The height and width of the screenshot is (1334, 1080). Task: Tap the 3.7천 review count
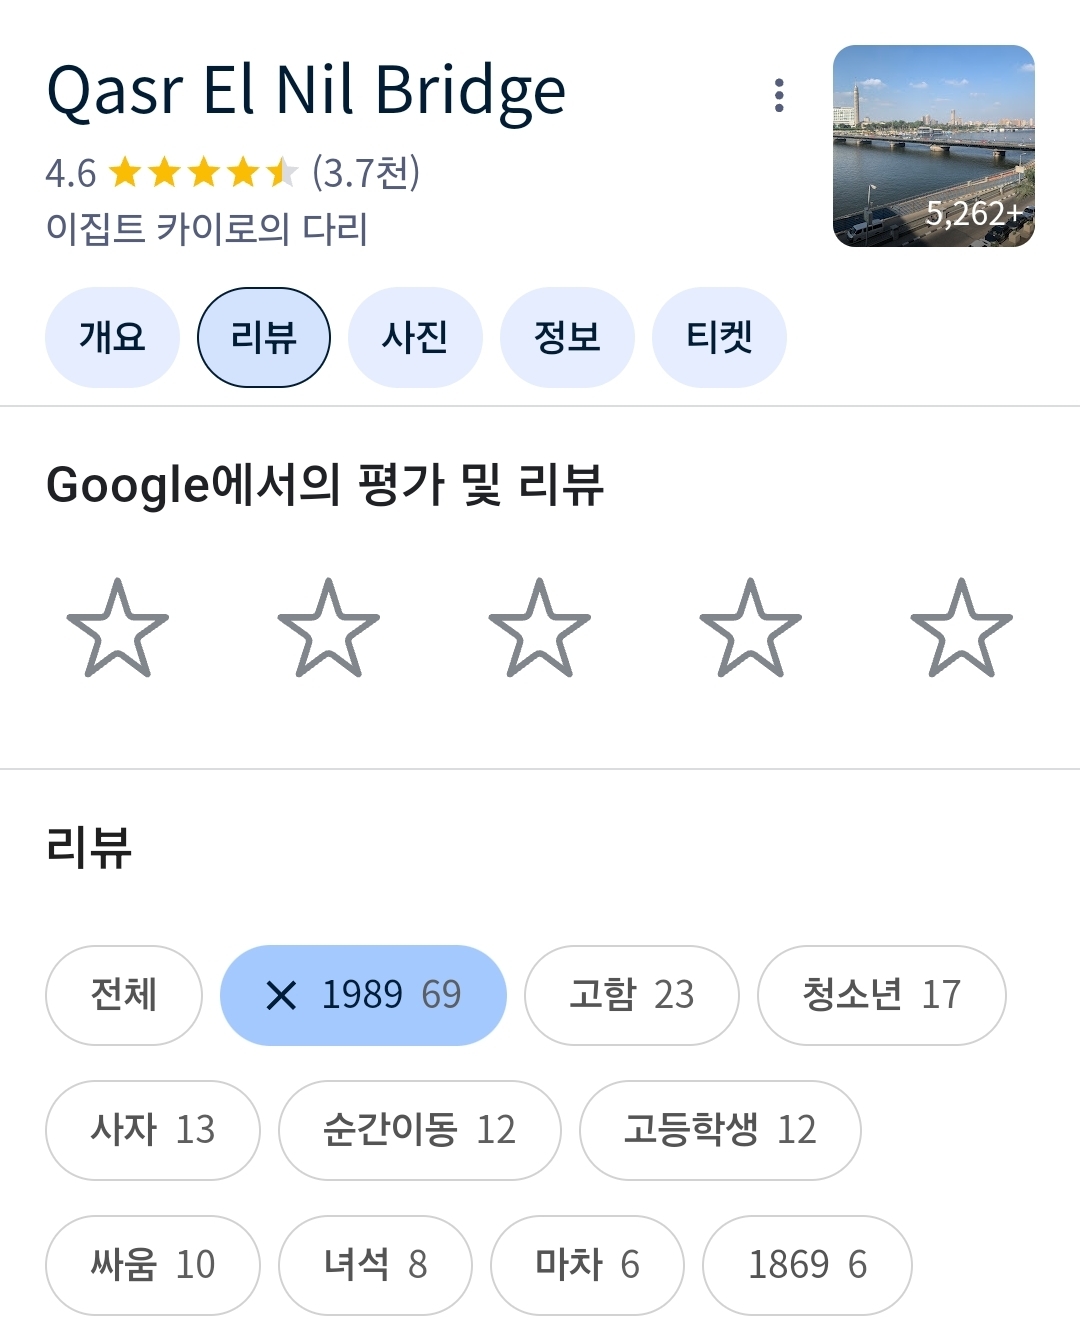(366, 172)
